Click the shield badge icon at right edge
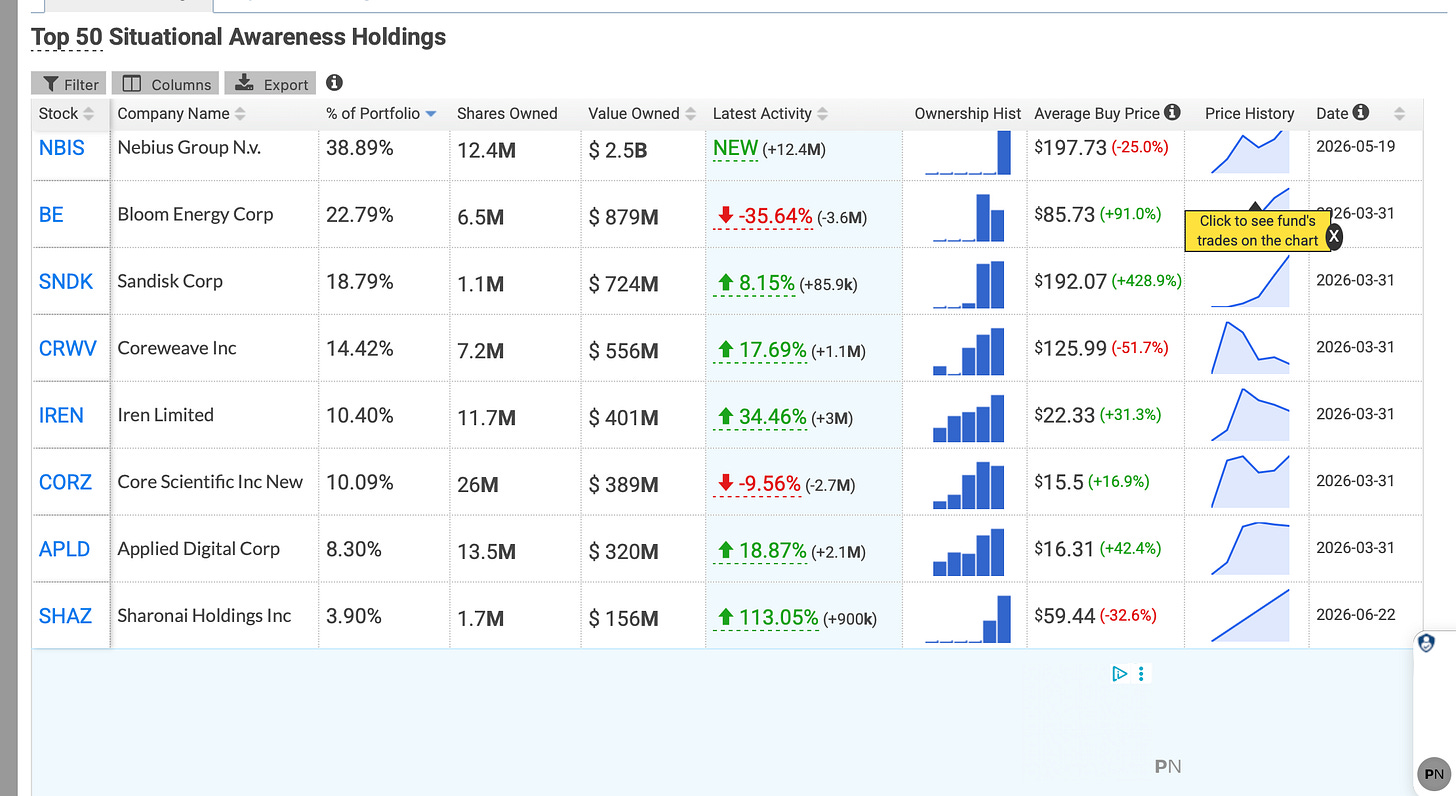The height and width of the screenshot is (796, 1456). click(1427, 644)
